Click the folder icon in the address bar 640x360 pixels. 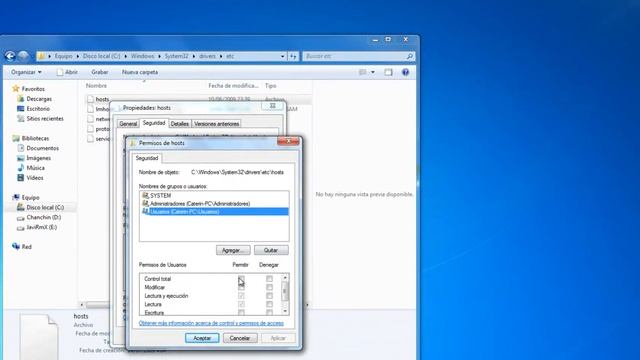(41, 56)
